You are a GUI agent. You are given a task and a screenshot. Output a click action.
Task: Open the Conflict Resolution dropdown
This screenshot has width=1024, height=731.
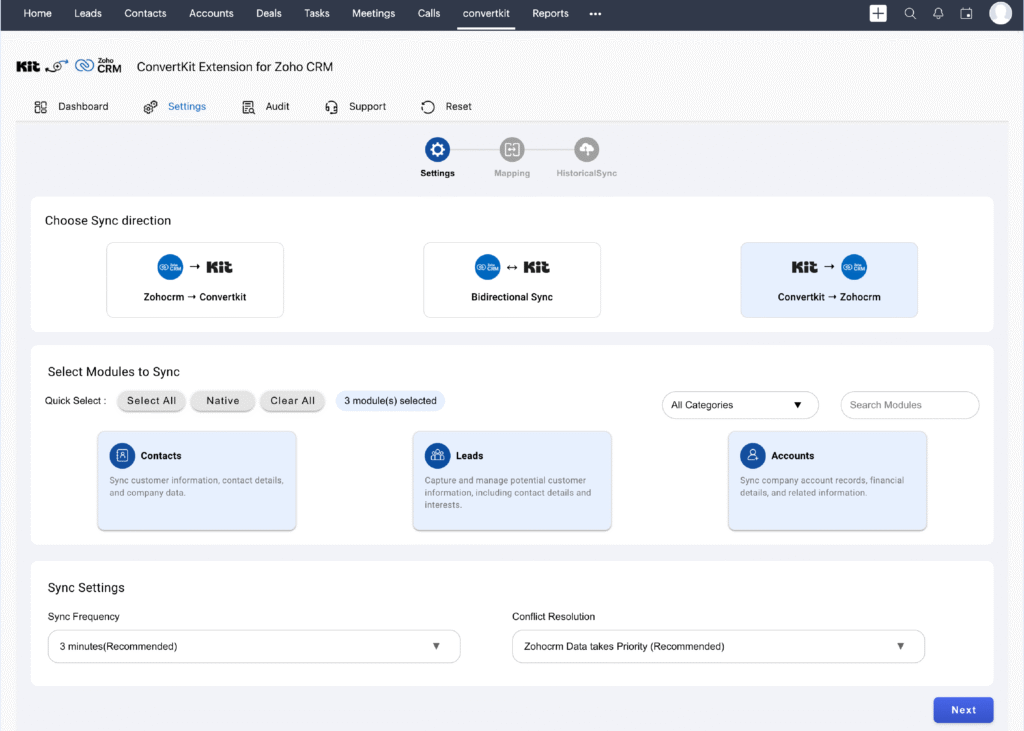click(718, 647)
